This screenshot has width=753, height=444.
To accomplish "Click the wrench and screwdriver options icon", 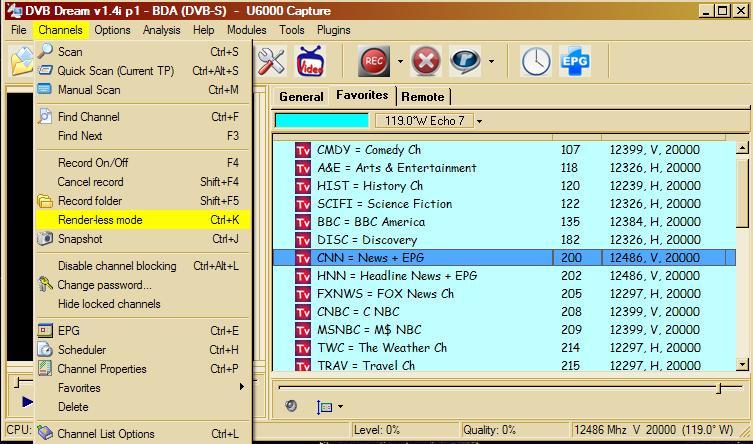I will pos(271,61).
